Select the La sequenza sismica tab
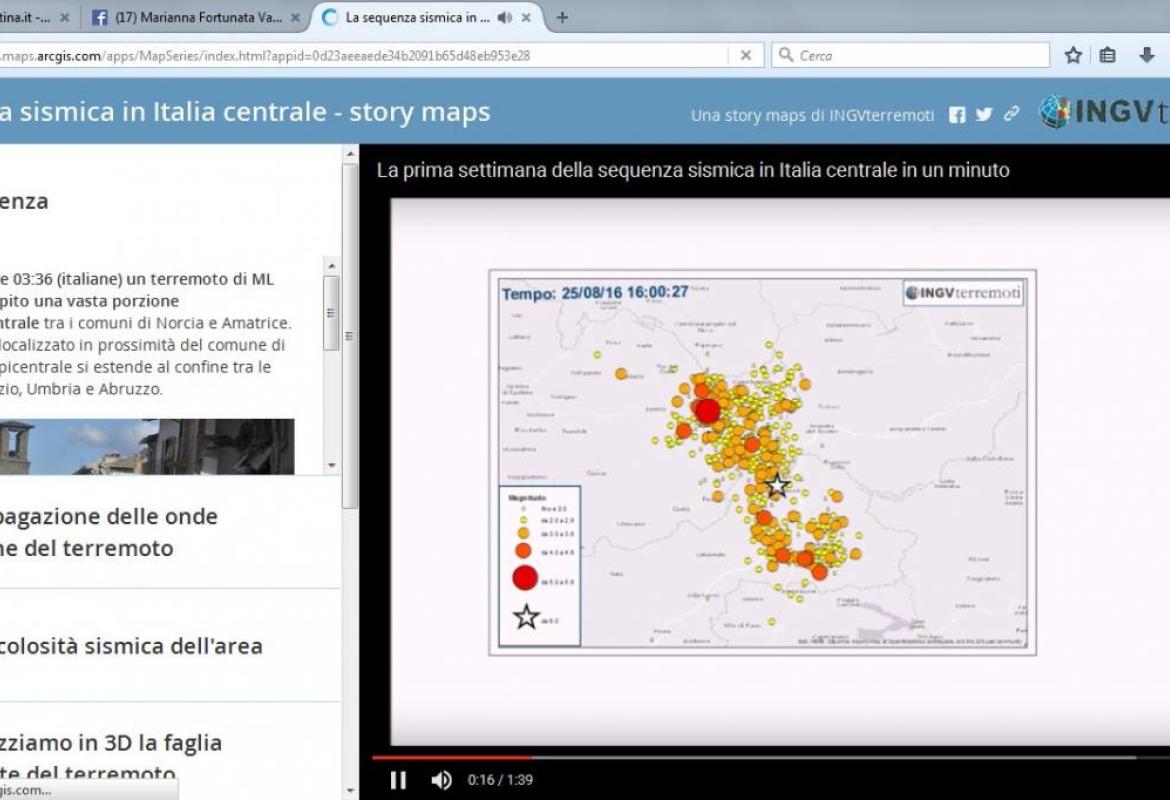 tap(418, 17)
